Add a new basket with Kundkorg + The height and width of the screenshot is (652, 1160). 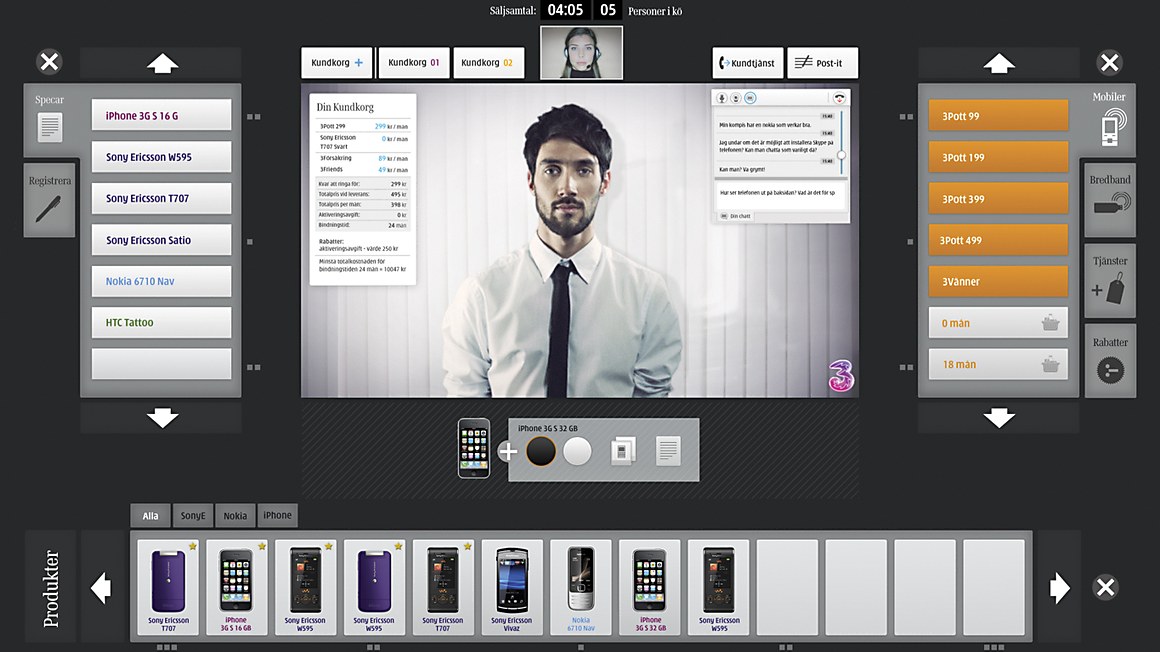coord(337,63)
